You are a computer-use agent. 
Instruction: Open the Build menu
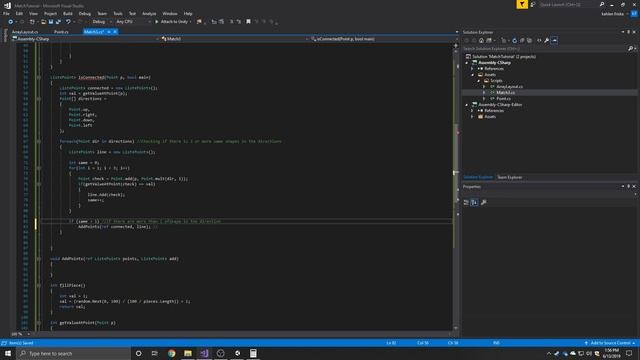[x=68, y=13]
